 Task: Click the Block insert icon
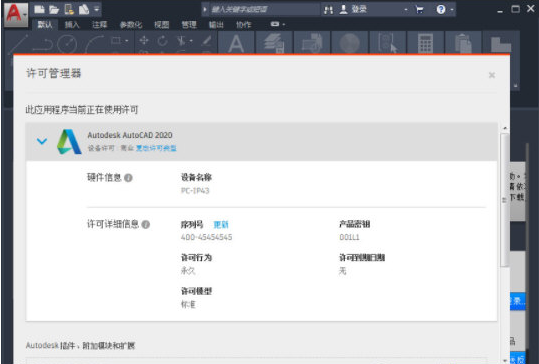click(x=312, y=43)
